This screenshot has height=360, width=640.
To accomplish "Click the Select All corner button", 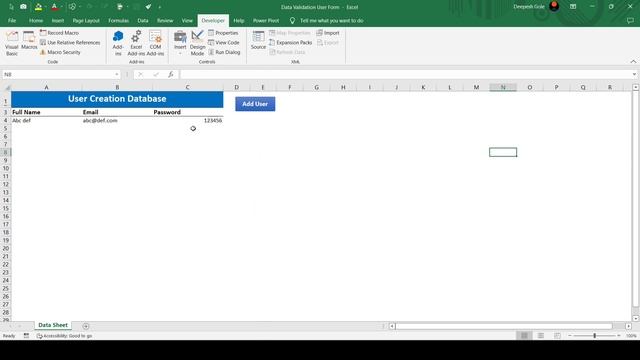I will [x=6, y=87].
